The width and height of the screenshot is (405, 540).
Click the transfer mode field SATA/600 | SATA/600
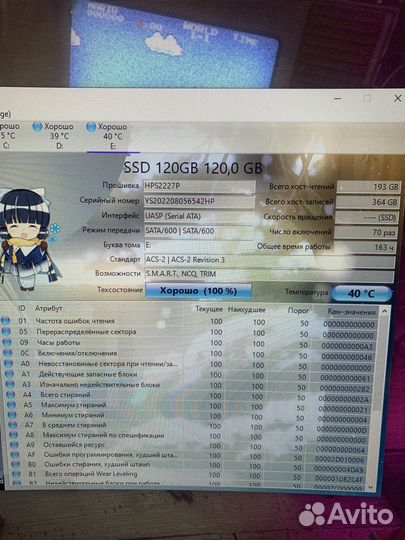pos(199,231)
